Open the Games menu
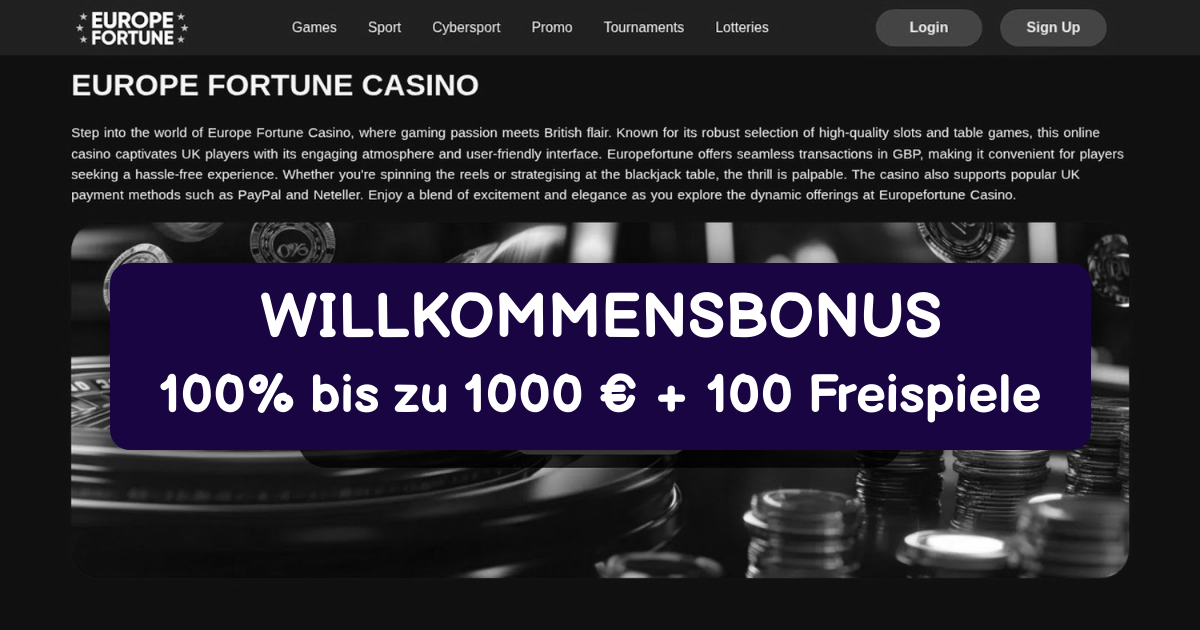The width and height of the screenshot is (1200, 630). click(x=314, y=28)
